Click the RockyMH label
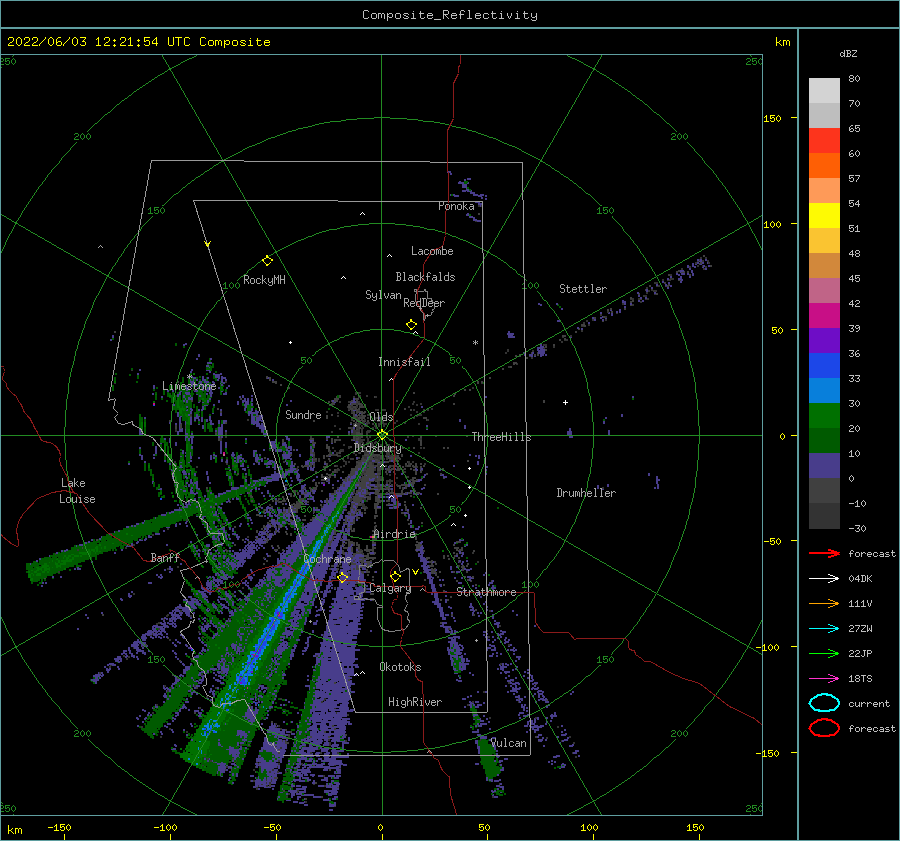 (x=264, y=280)
